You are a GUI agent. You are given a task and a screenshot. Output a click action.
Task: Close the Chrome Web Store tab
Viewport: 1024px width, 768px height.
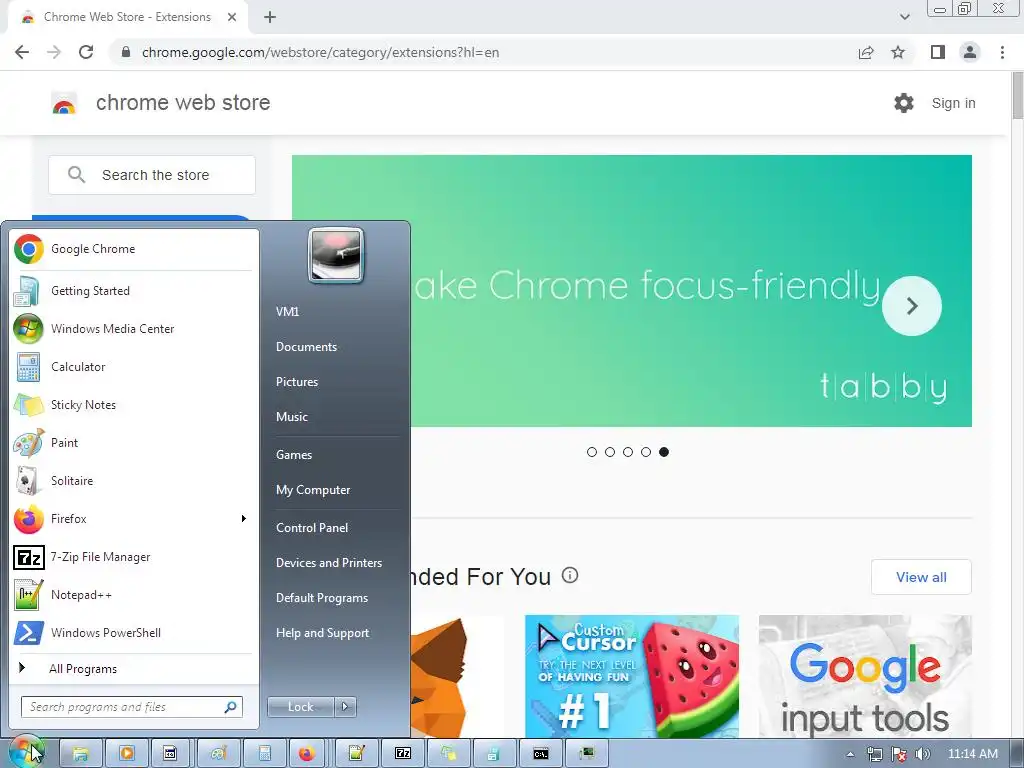click(x=232, y=17)
